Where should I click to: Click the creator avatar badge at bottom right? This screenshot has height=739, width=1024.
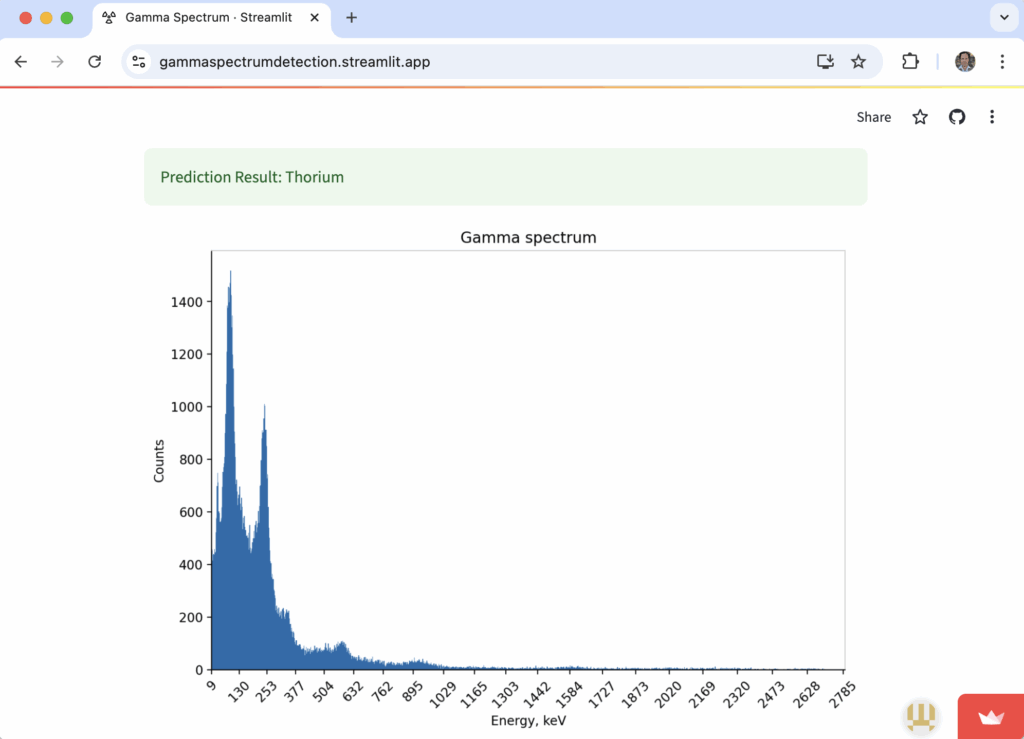tap(921, 716)
